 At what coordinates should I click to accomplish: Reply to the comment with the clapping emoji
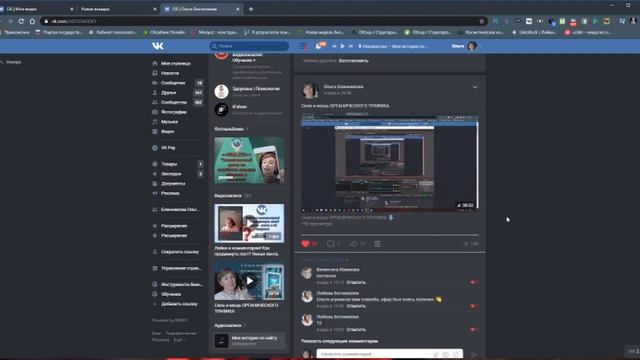356,306
